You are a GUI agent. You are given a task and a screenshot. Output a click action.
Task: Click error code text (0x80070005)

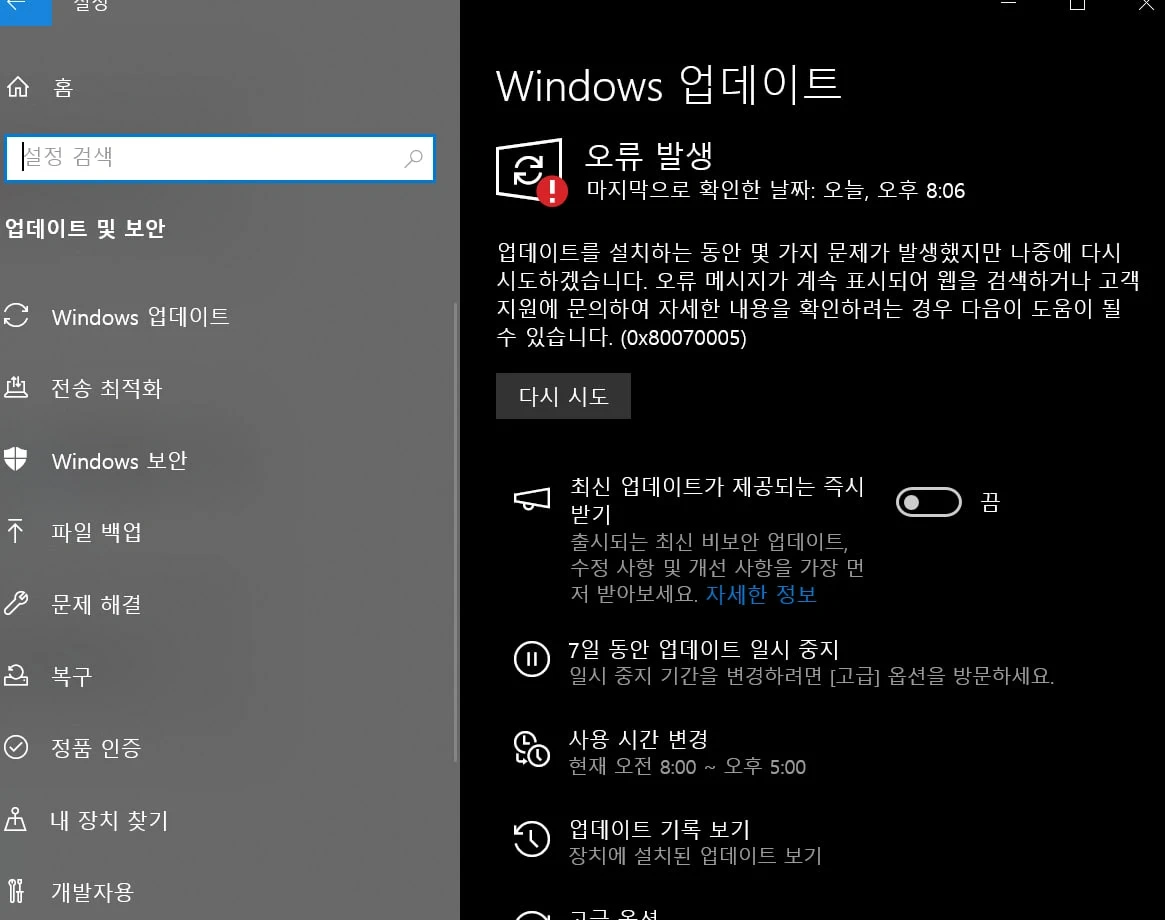[684, 338]
